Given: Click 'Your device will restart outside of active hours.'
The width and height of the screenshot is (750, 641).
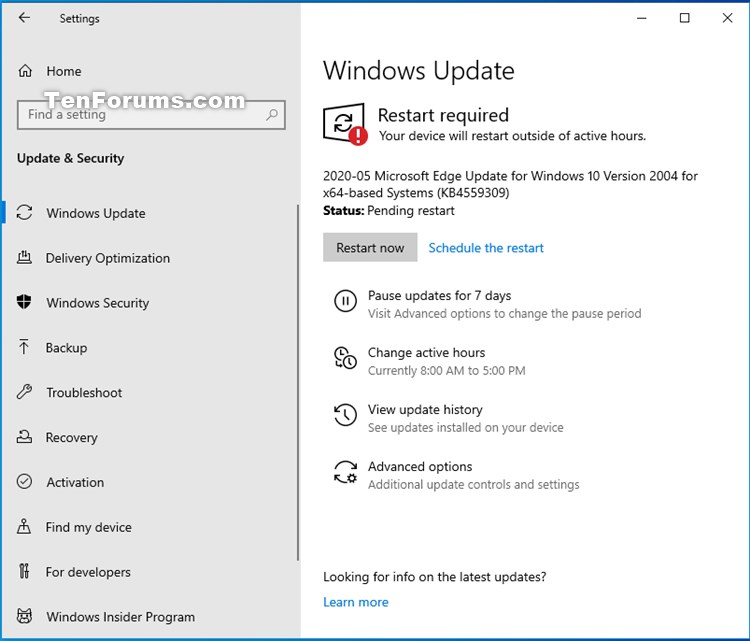Looking at the screenshot, I should [512, 136].
